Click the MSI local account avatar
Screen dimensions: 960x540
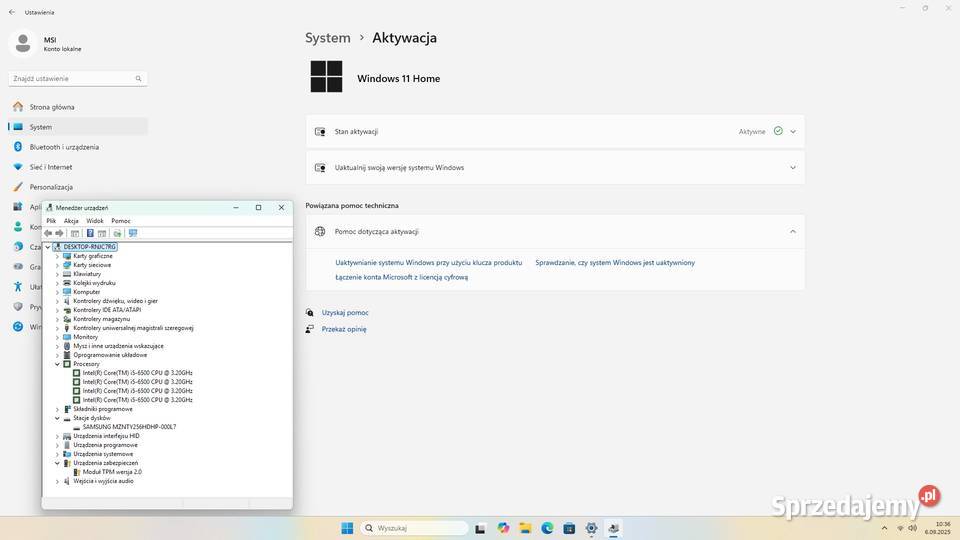23,43
